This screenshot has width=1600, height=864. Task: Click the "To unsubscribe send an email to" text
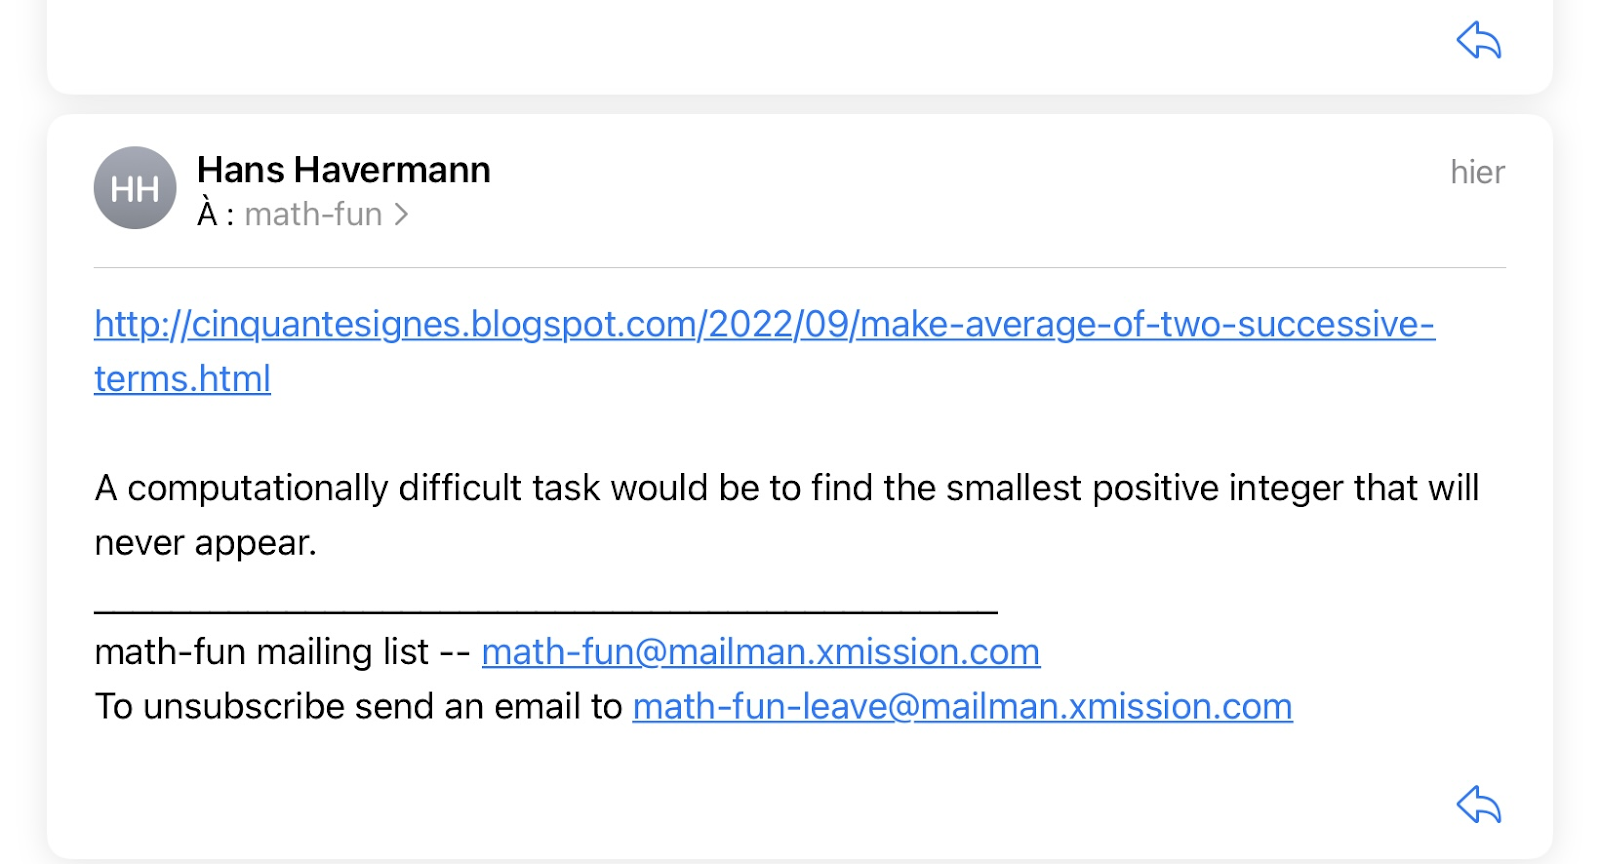(x=358, y=707)
